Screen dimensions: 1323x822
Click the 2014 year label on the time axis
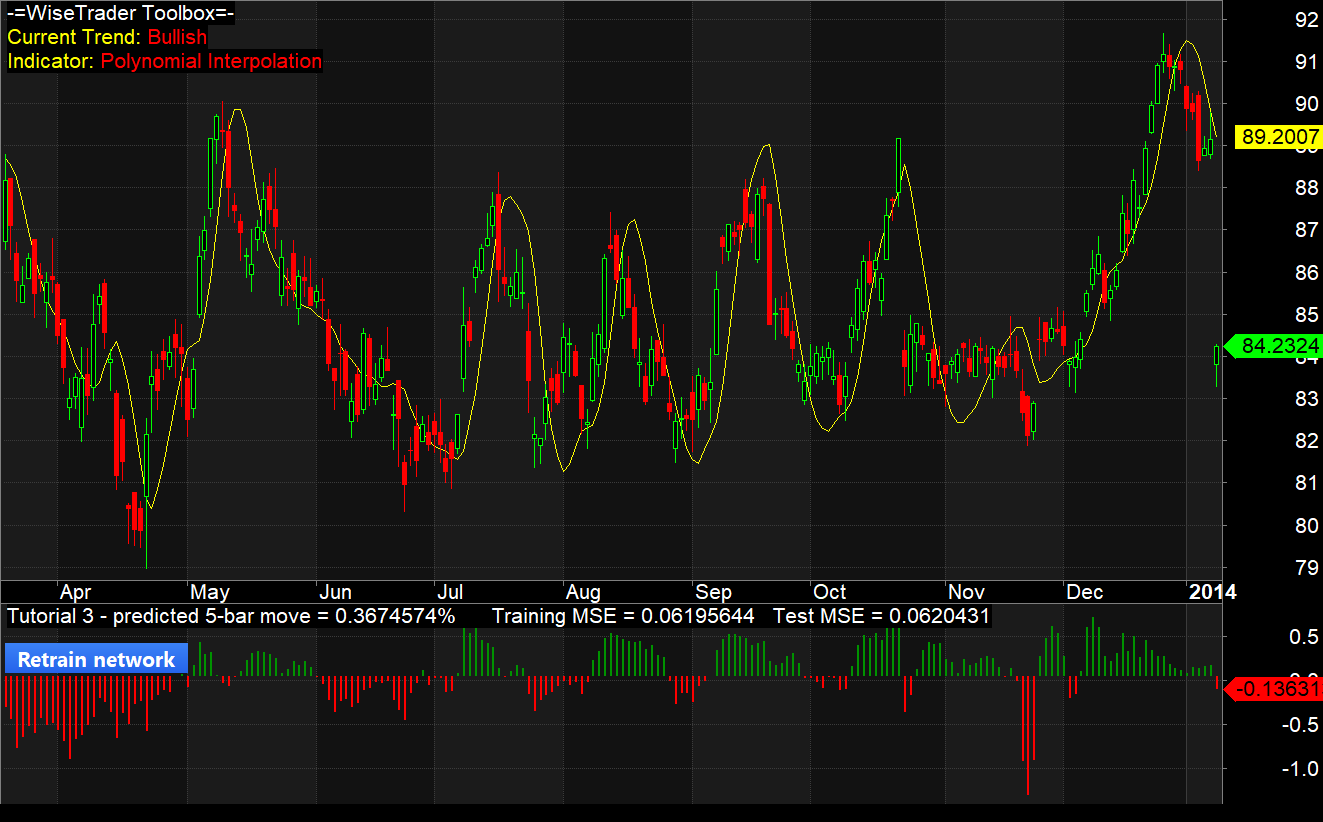click(1212, 592)
